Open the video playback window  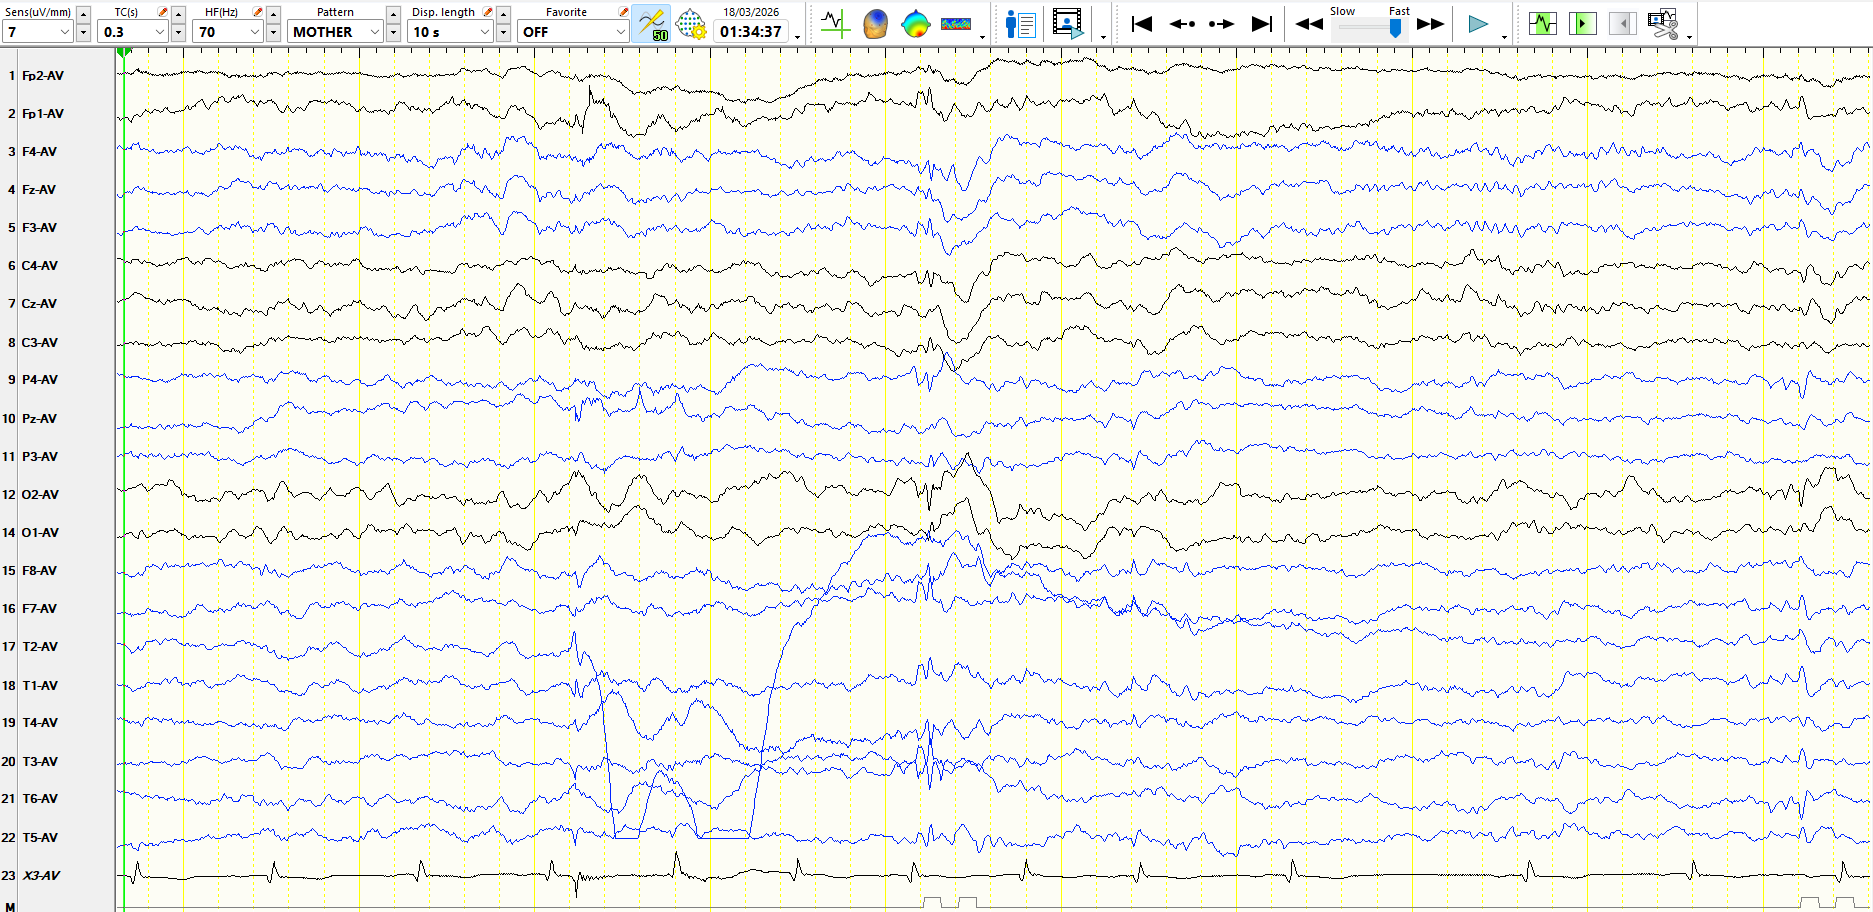pyautogui.click(x=1068, y=24)
